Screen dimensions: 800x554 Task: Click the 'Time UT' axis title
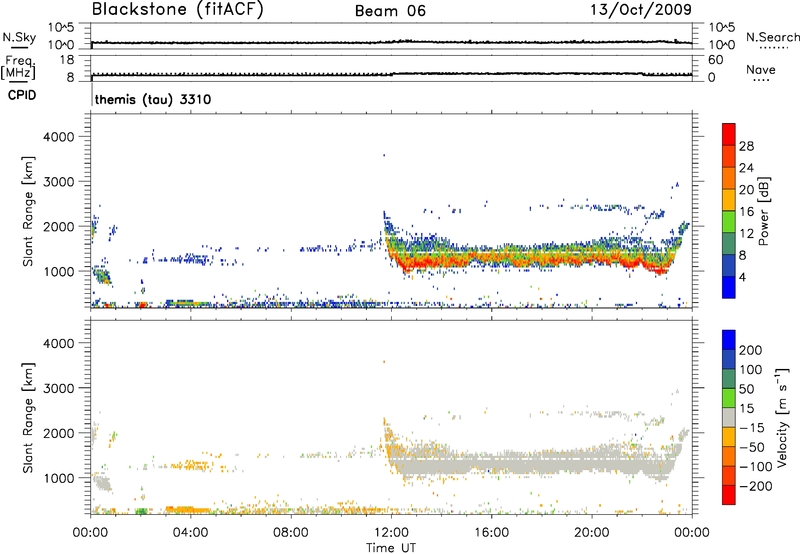point(391,547)
